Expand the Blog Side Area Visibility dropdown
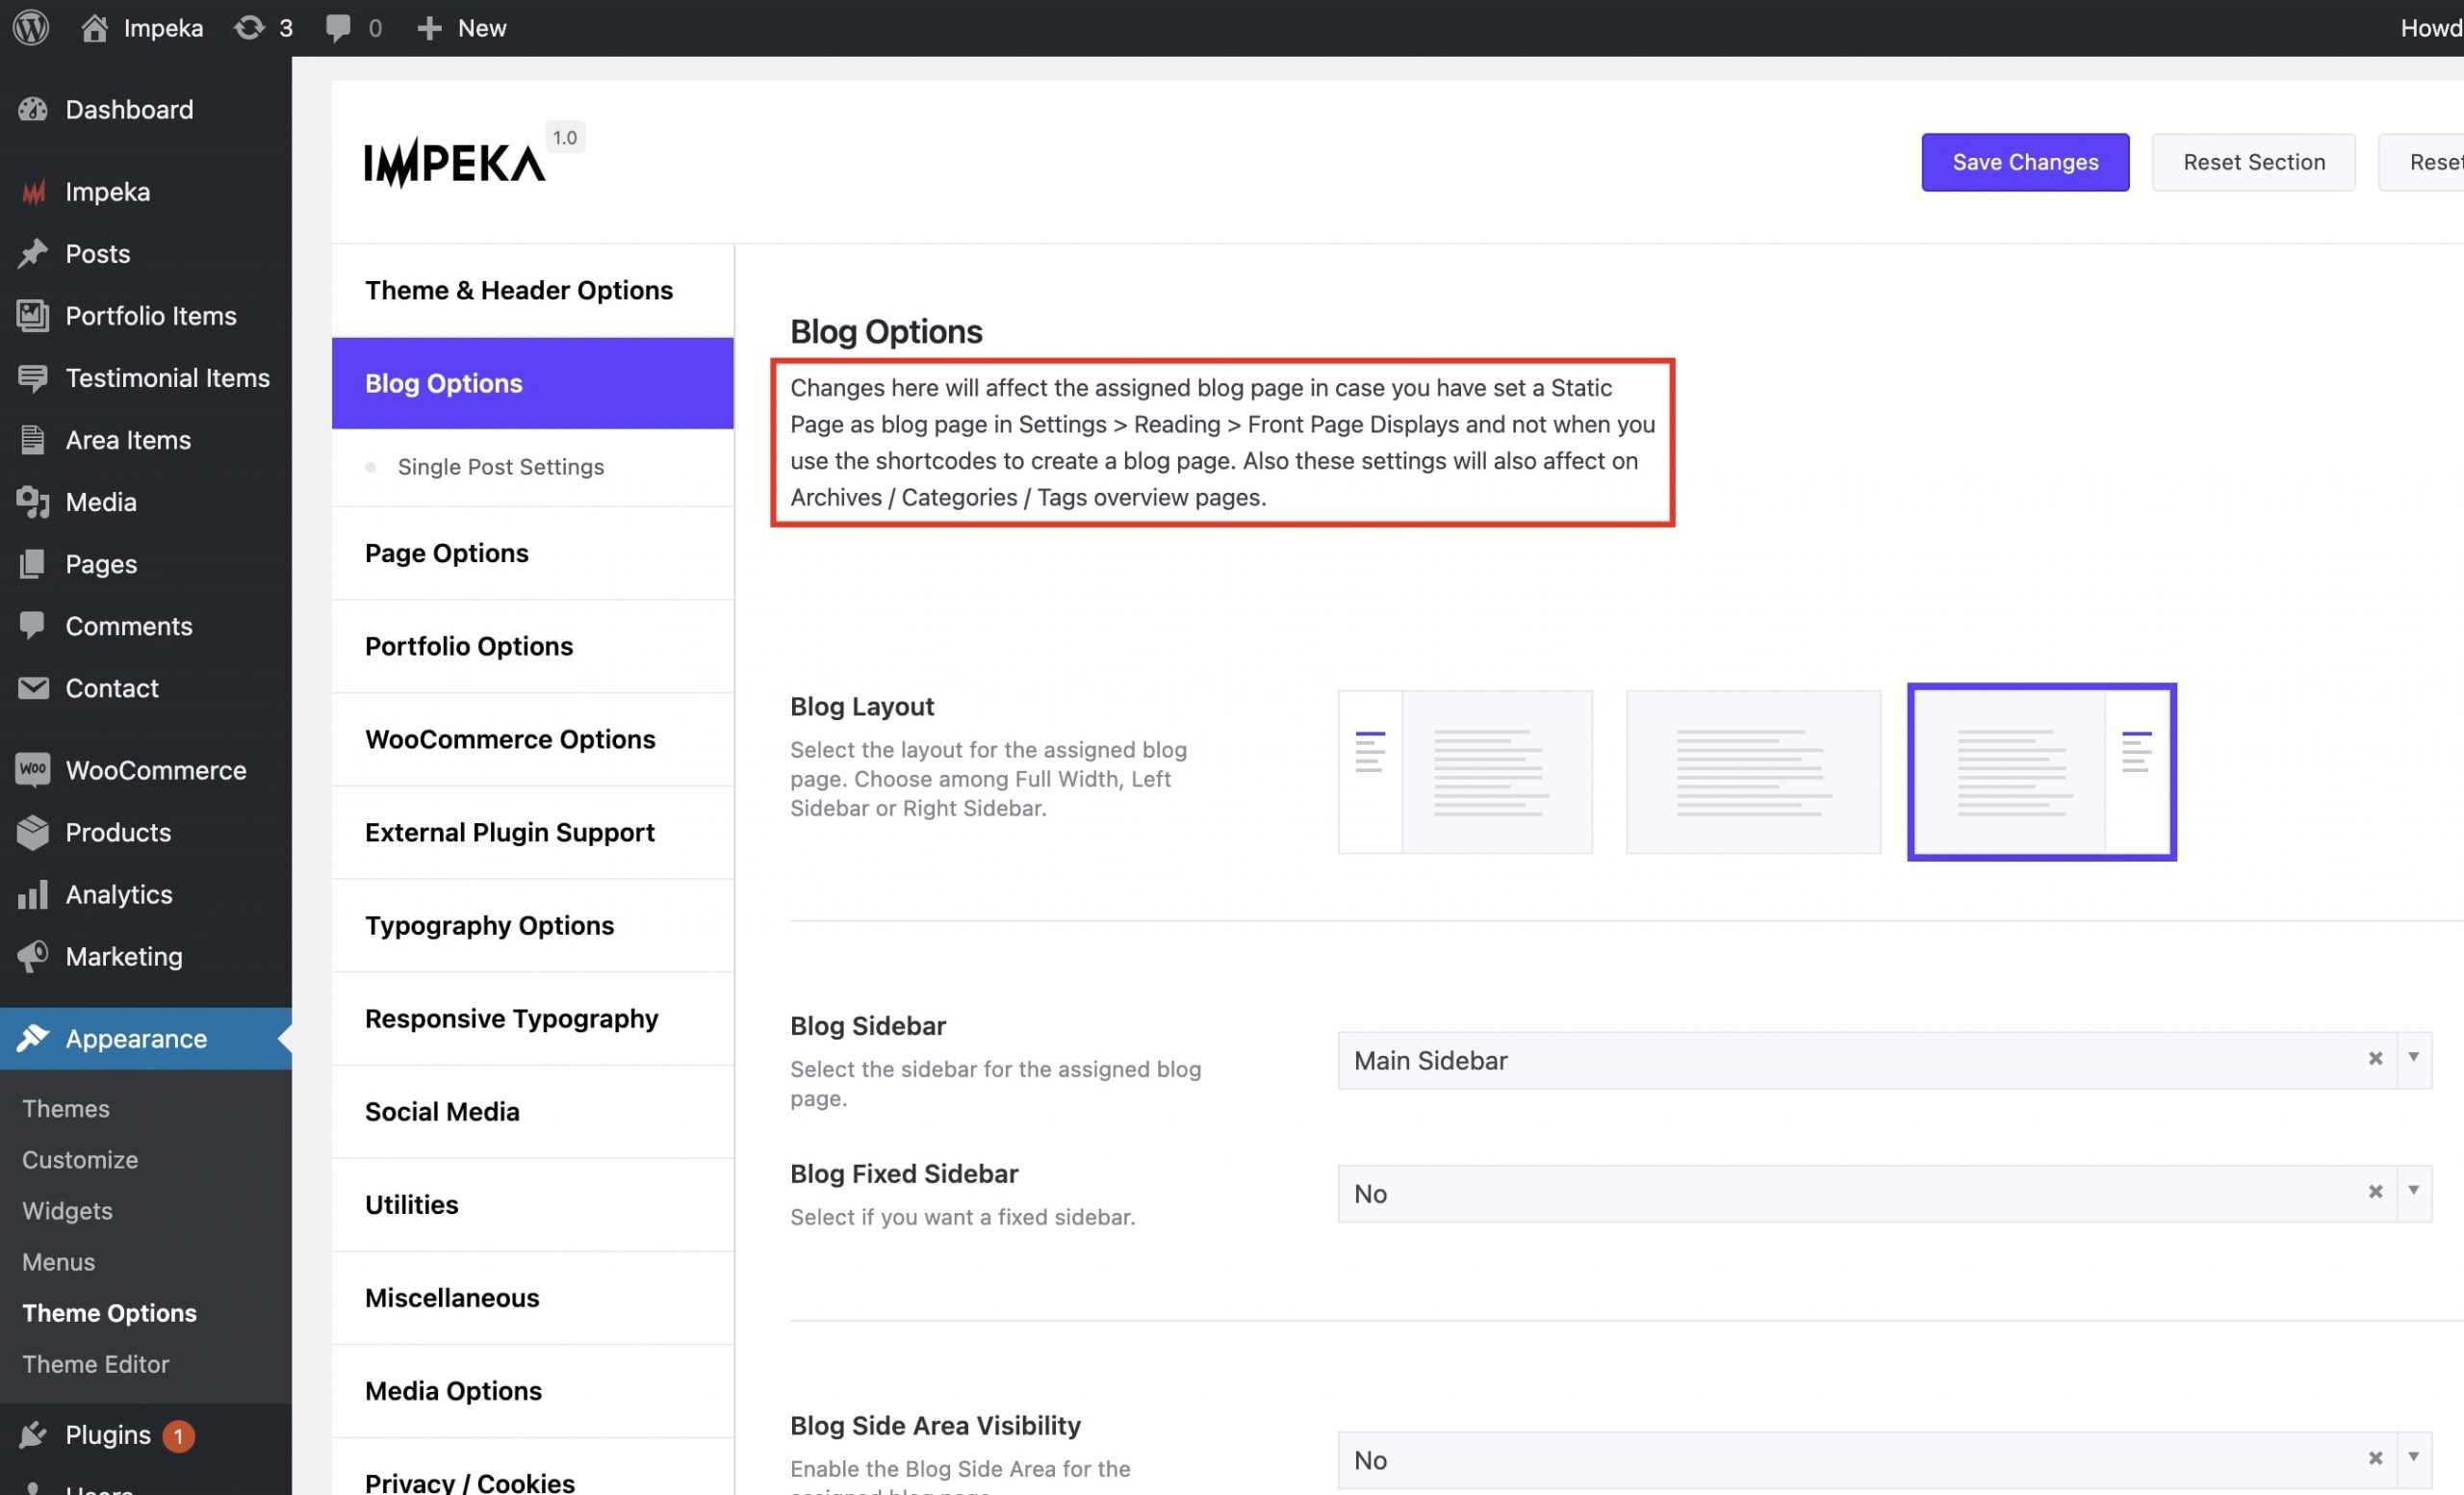The image size is (2464, 1495). pyautogui.click(x=2414, y=1459)
